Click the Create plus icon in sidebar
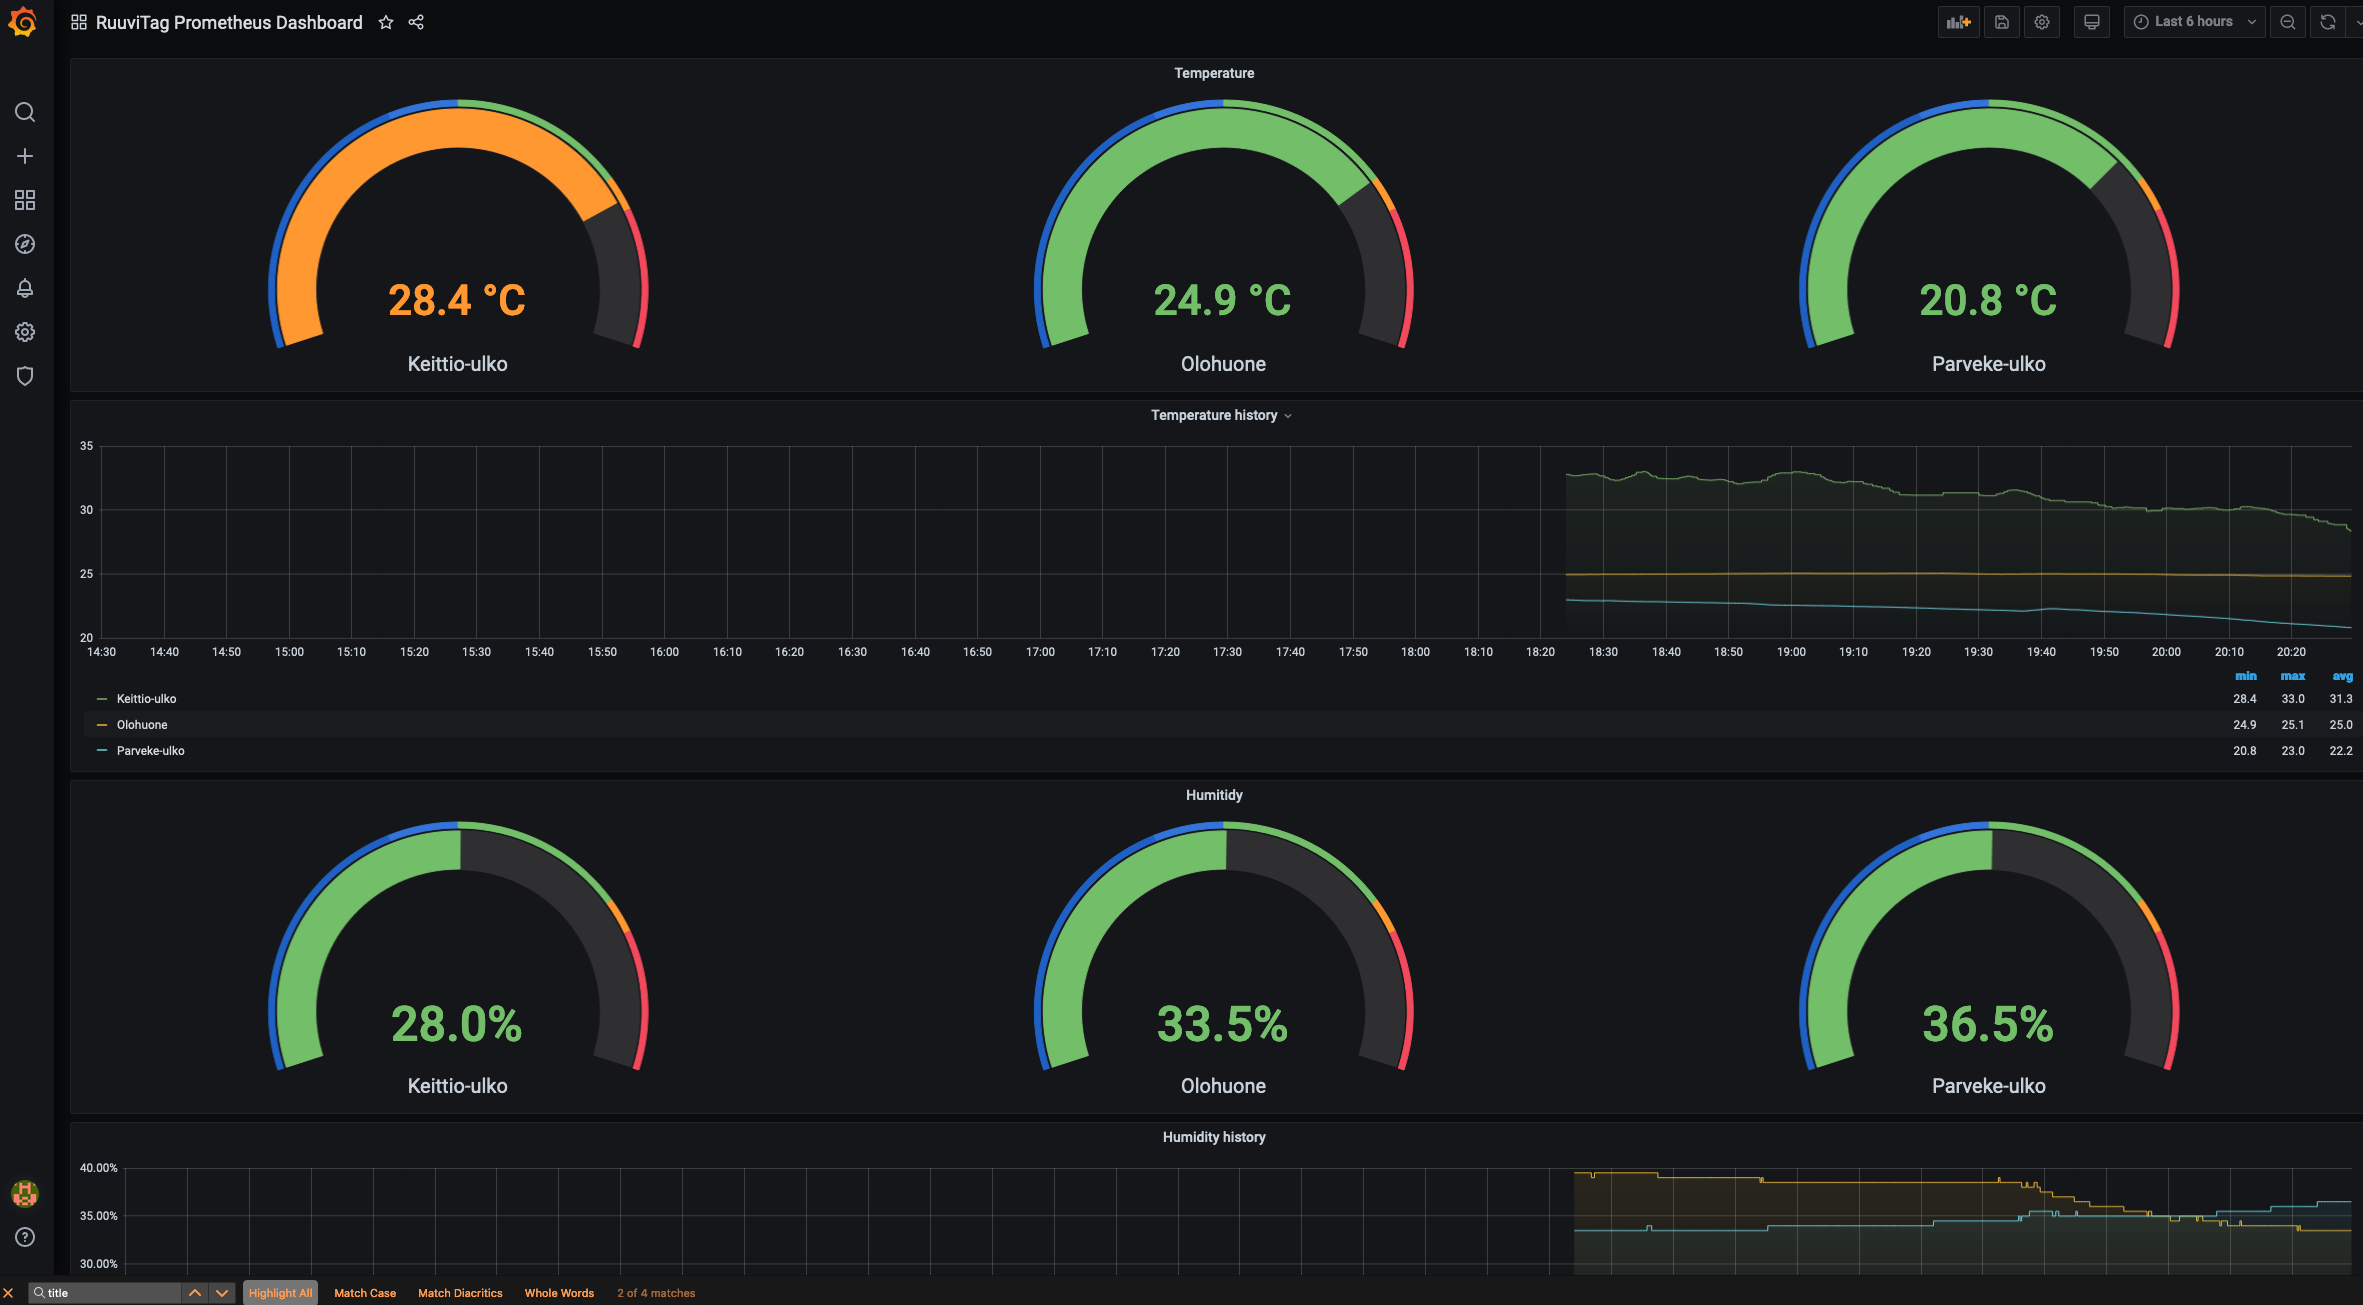Screen dimensions: 2363x1305 [25, 156]
